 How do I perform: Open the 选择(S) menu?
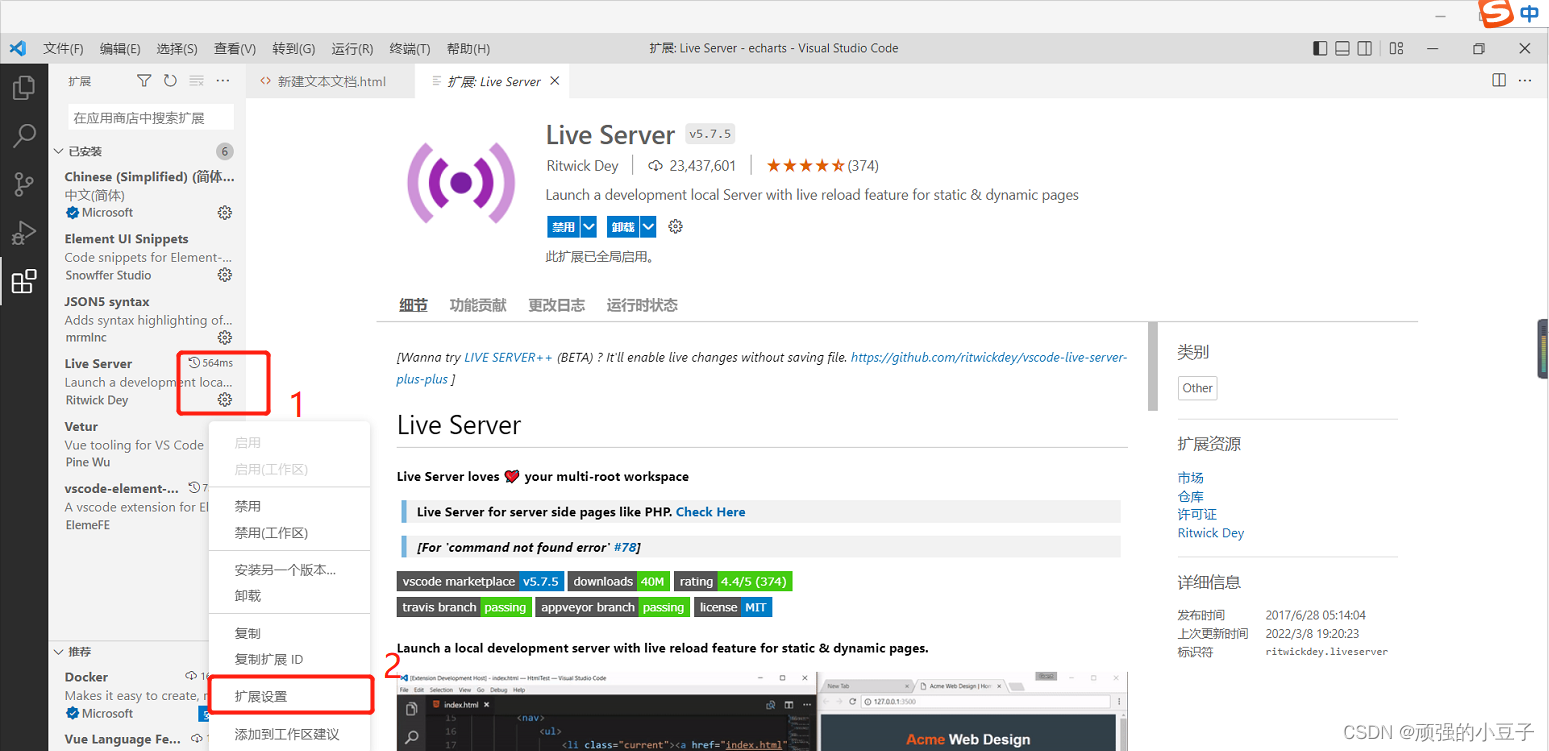click(x=177, y=48)
